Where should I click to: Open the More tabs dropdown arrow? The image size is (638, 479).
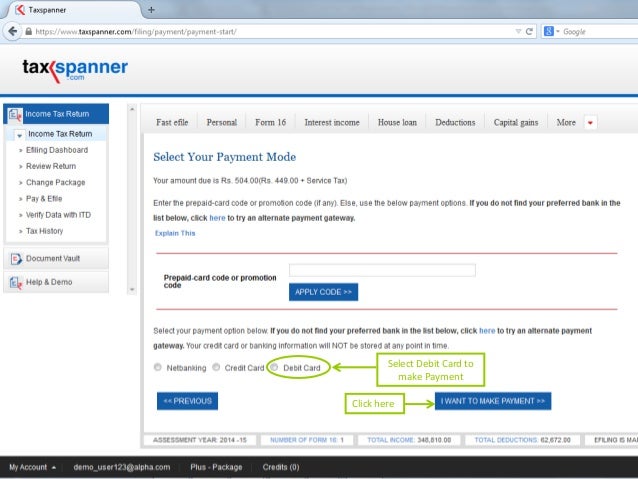(x=590, y=122)
